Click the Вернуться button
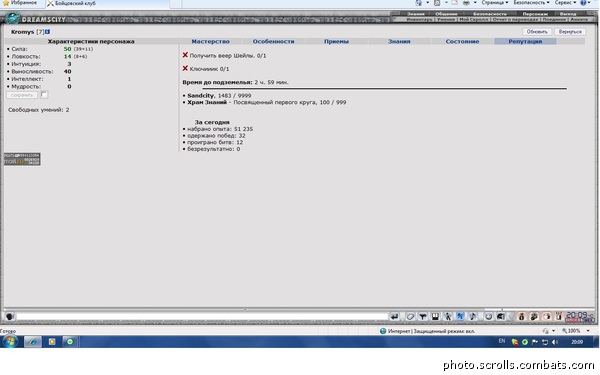Image resolution: width=600 pixels, height=375 pixels. [570, 32]
